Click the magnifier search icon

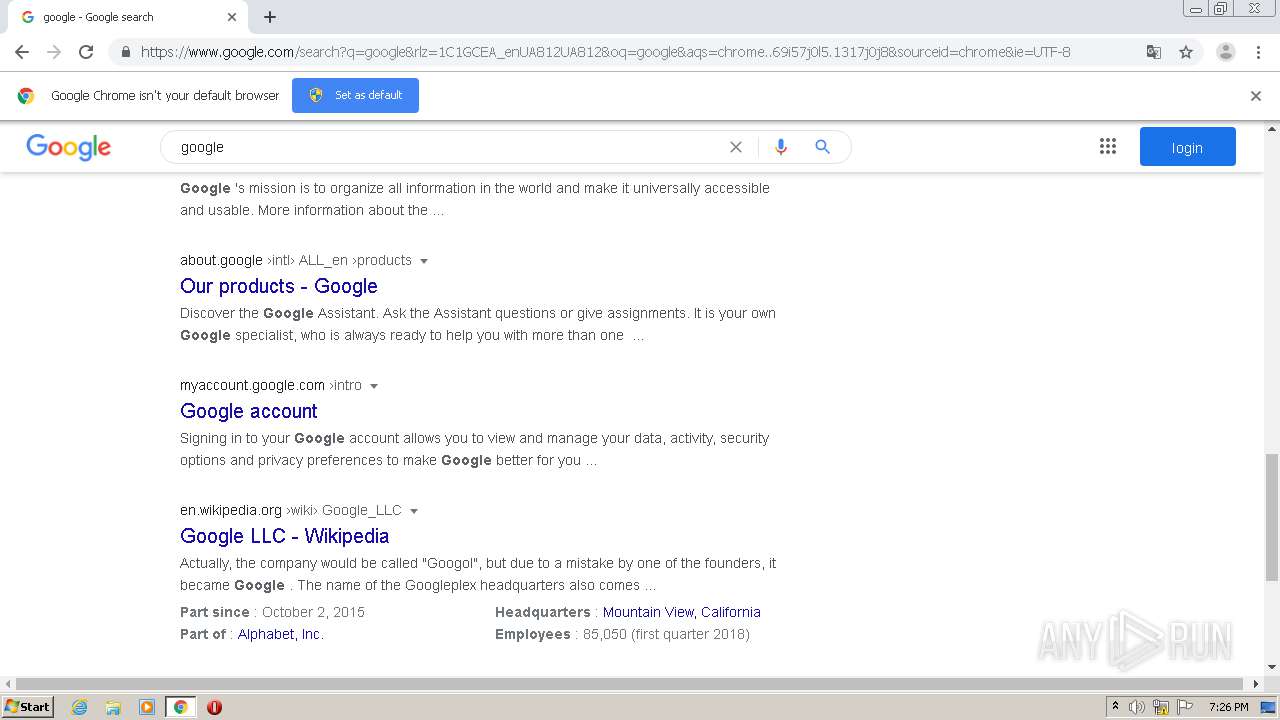click(823, 147)
